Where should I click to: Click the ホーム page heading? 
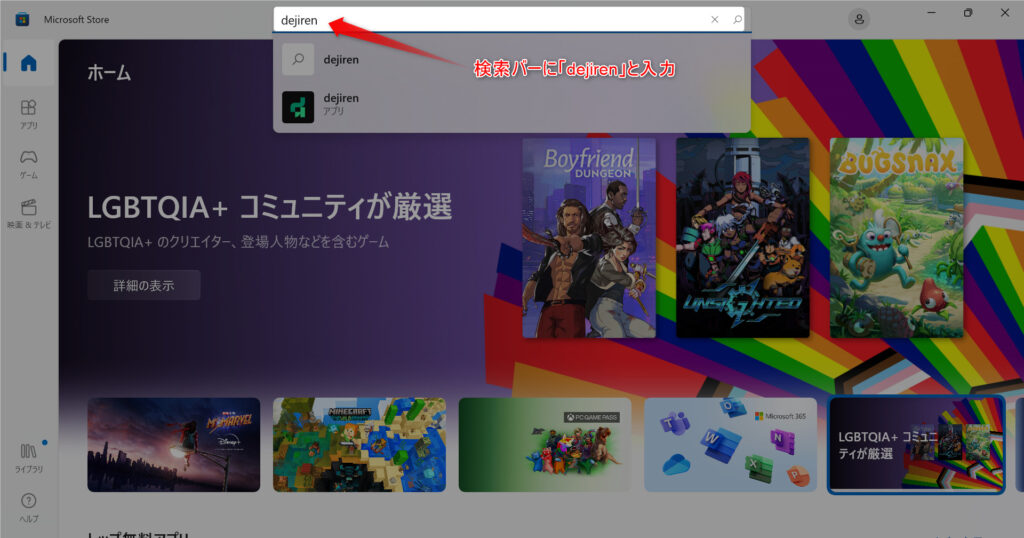[x=109, y=72]
